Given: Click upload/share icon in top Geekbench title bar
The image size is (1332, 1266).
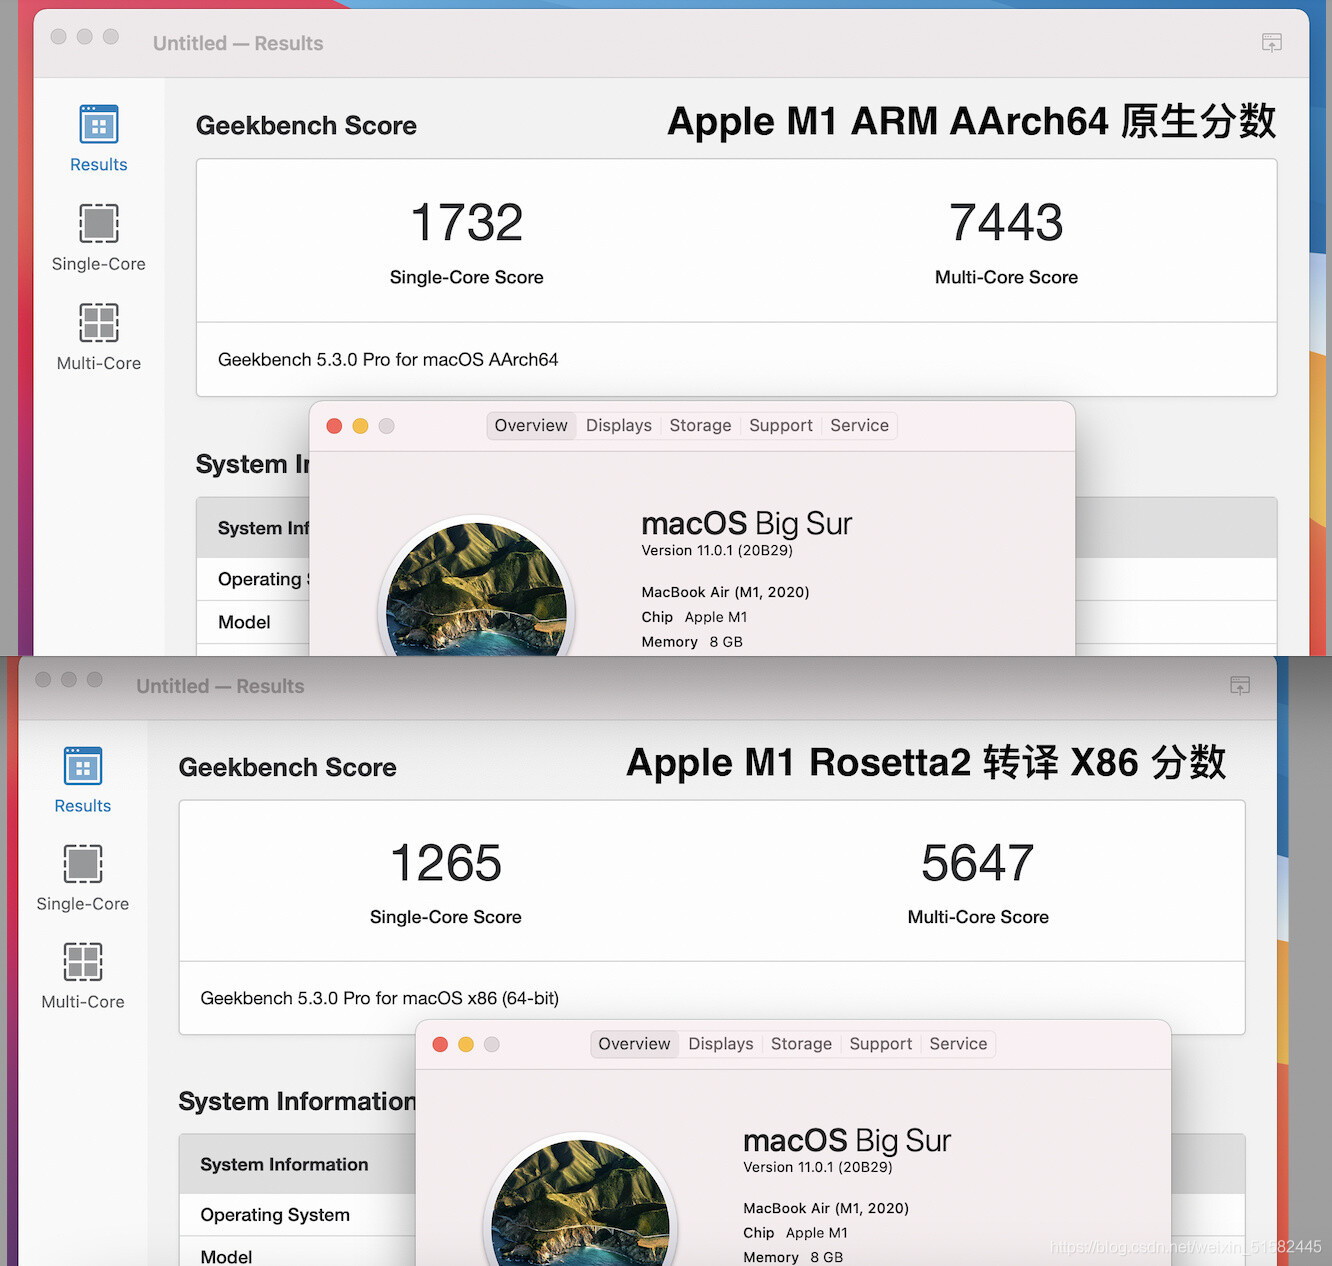Looking at the screenshot, I should (1272, 43).
